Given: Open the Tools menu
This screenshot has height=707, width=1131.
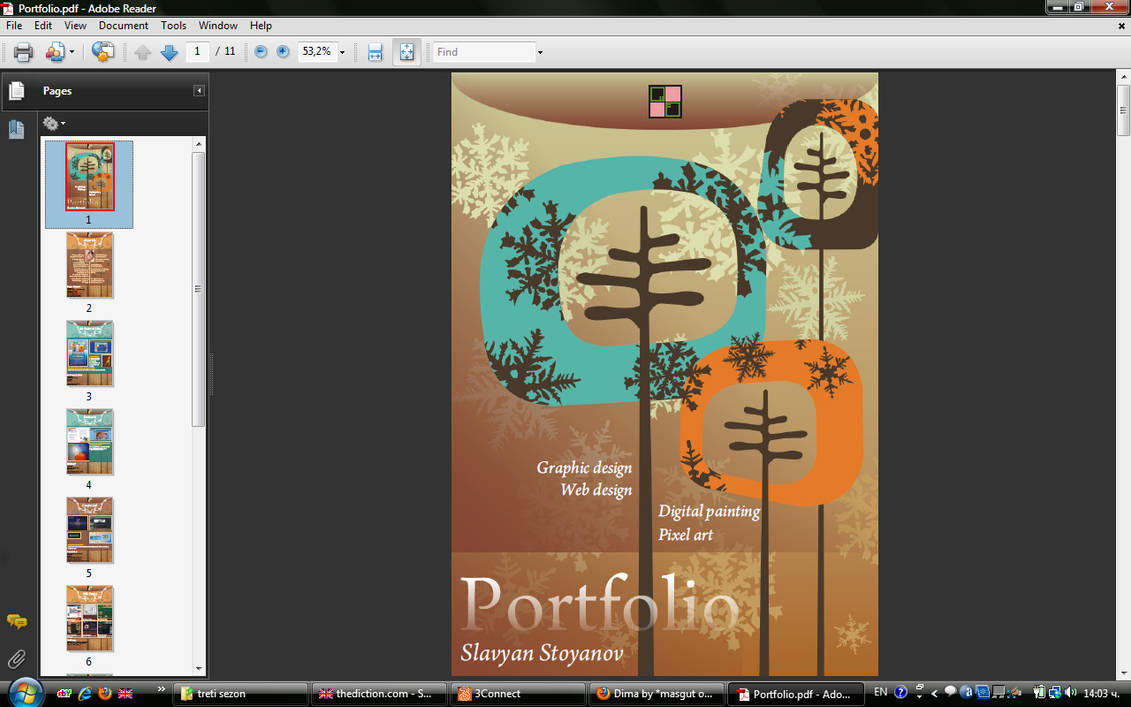Looking at the screenshot, I should pos(173,25).
